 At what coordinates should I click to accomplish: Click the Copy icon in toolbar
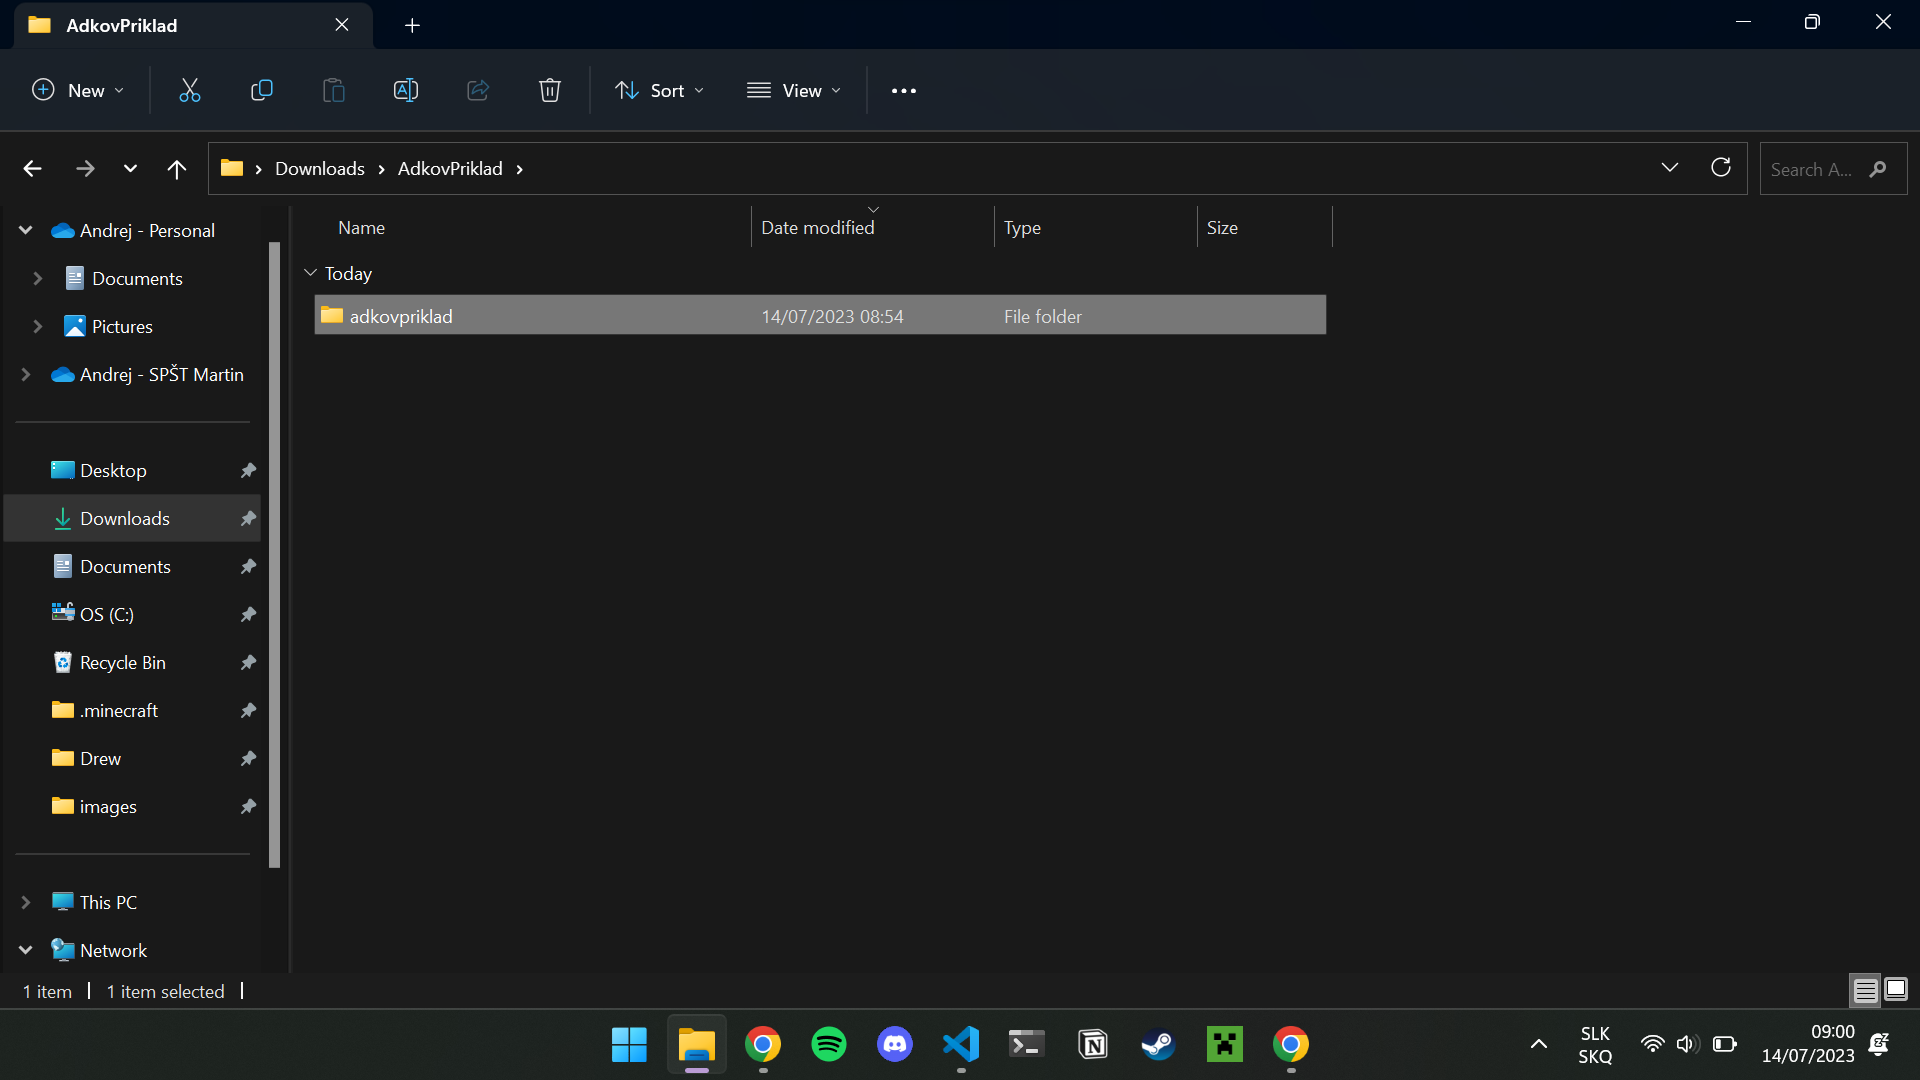tap(261, 90)
